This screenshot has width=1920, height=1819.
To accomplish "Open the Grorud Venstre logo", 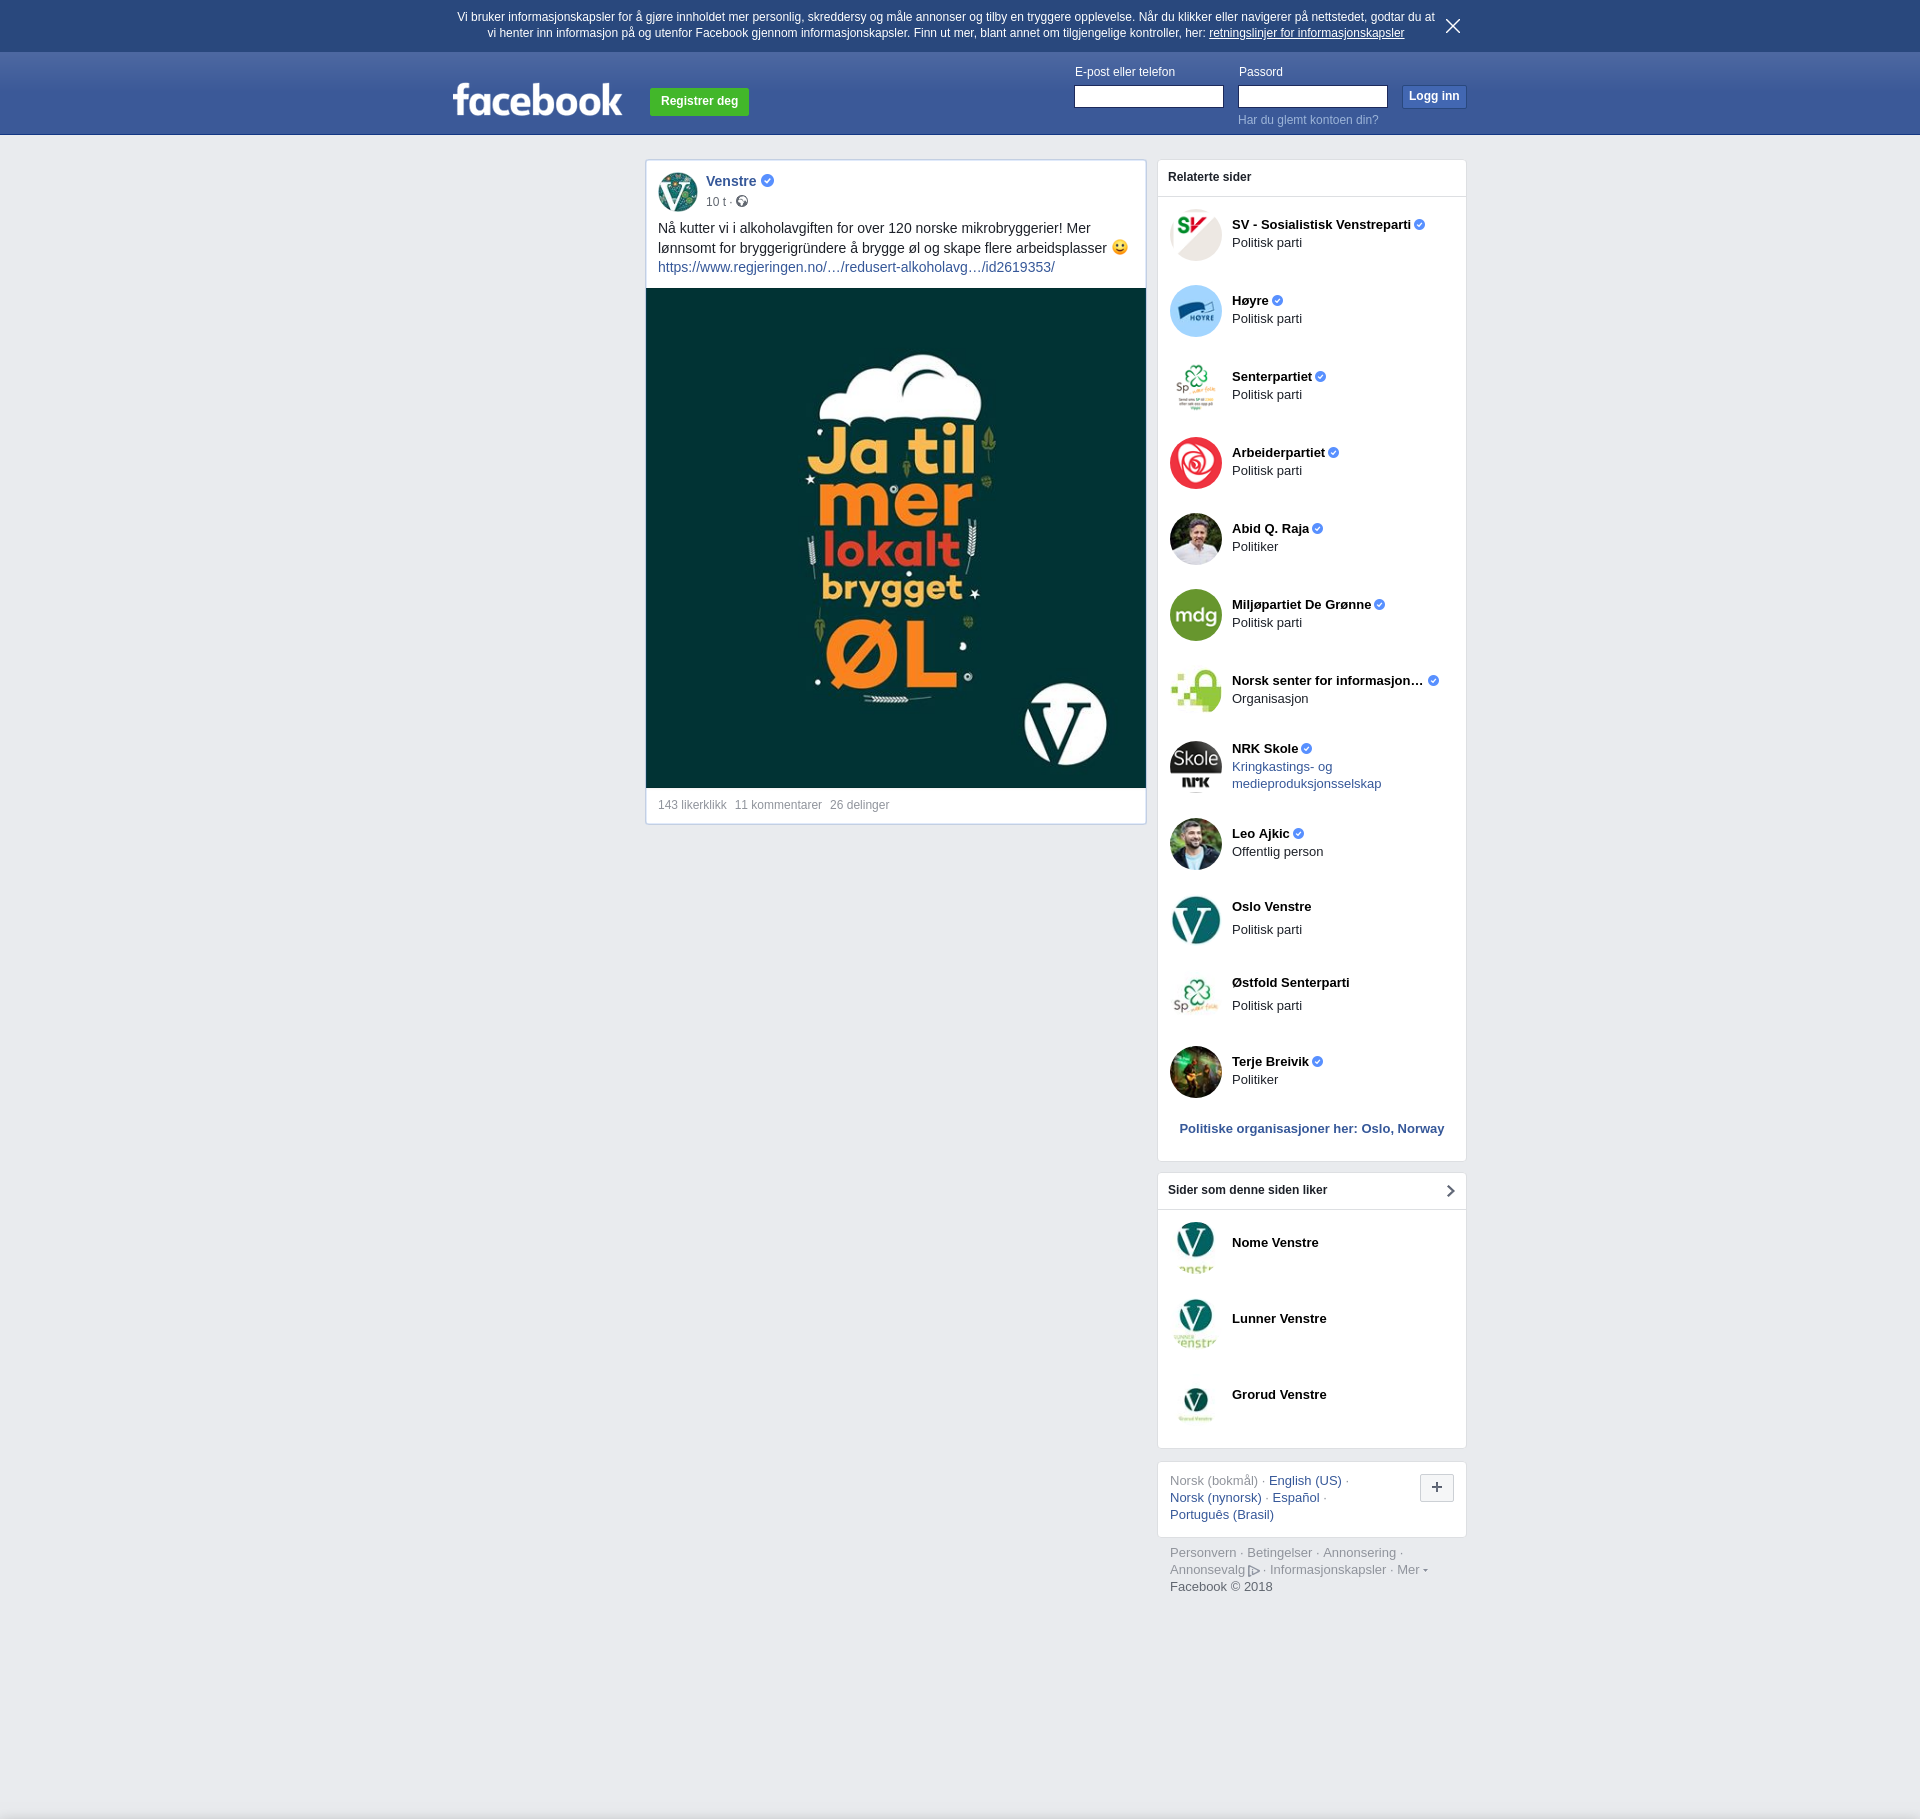I will click(1196, 1399).
